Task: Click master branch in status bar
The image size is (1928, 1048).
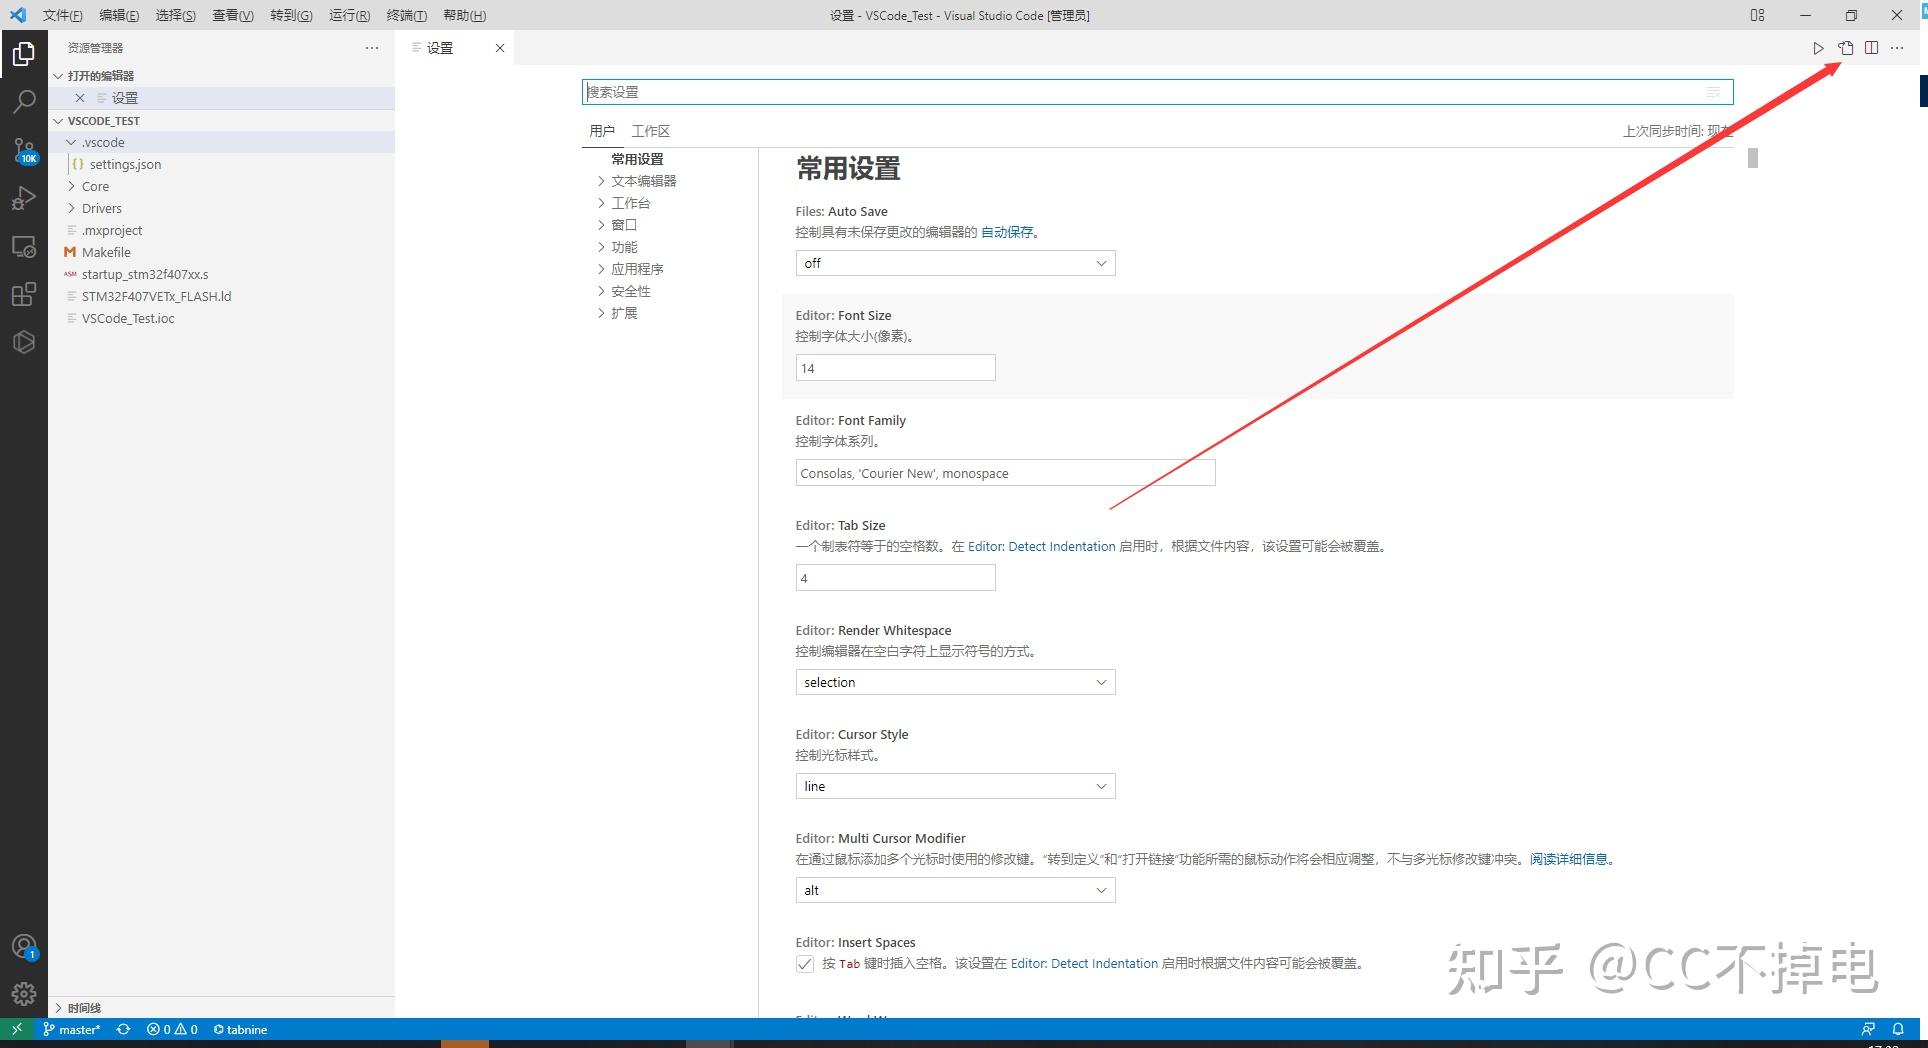Action: coord(72,1029)
